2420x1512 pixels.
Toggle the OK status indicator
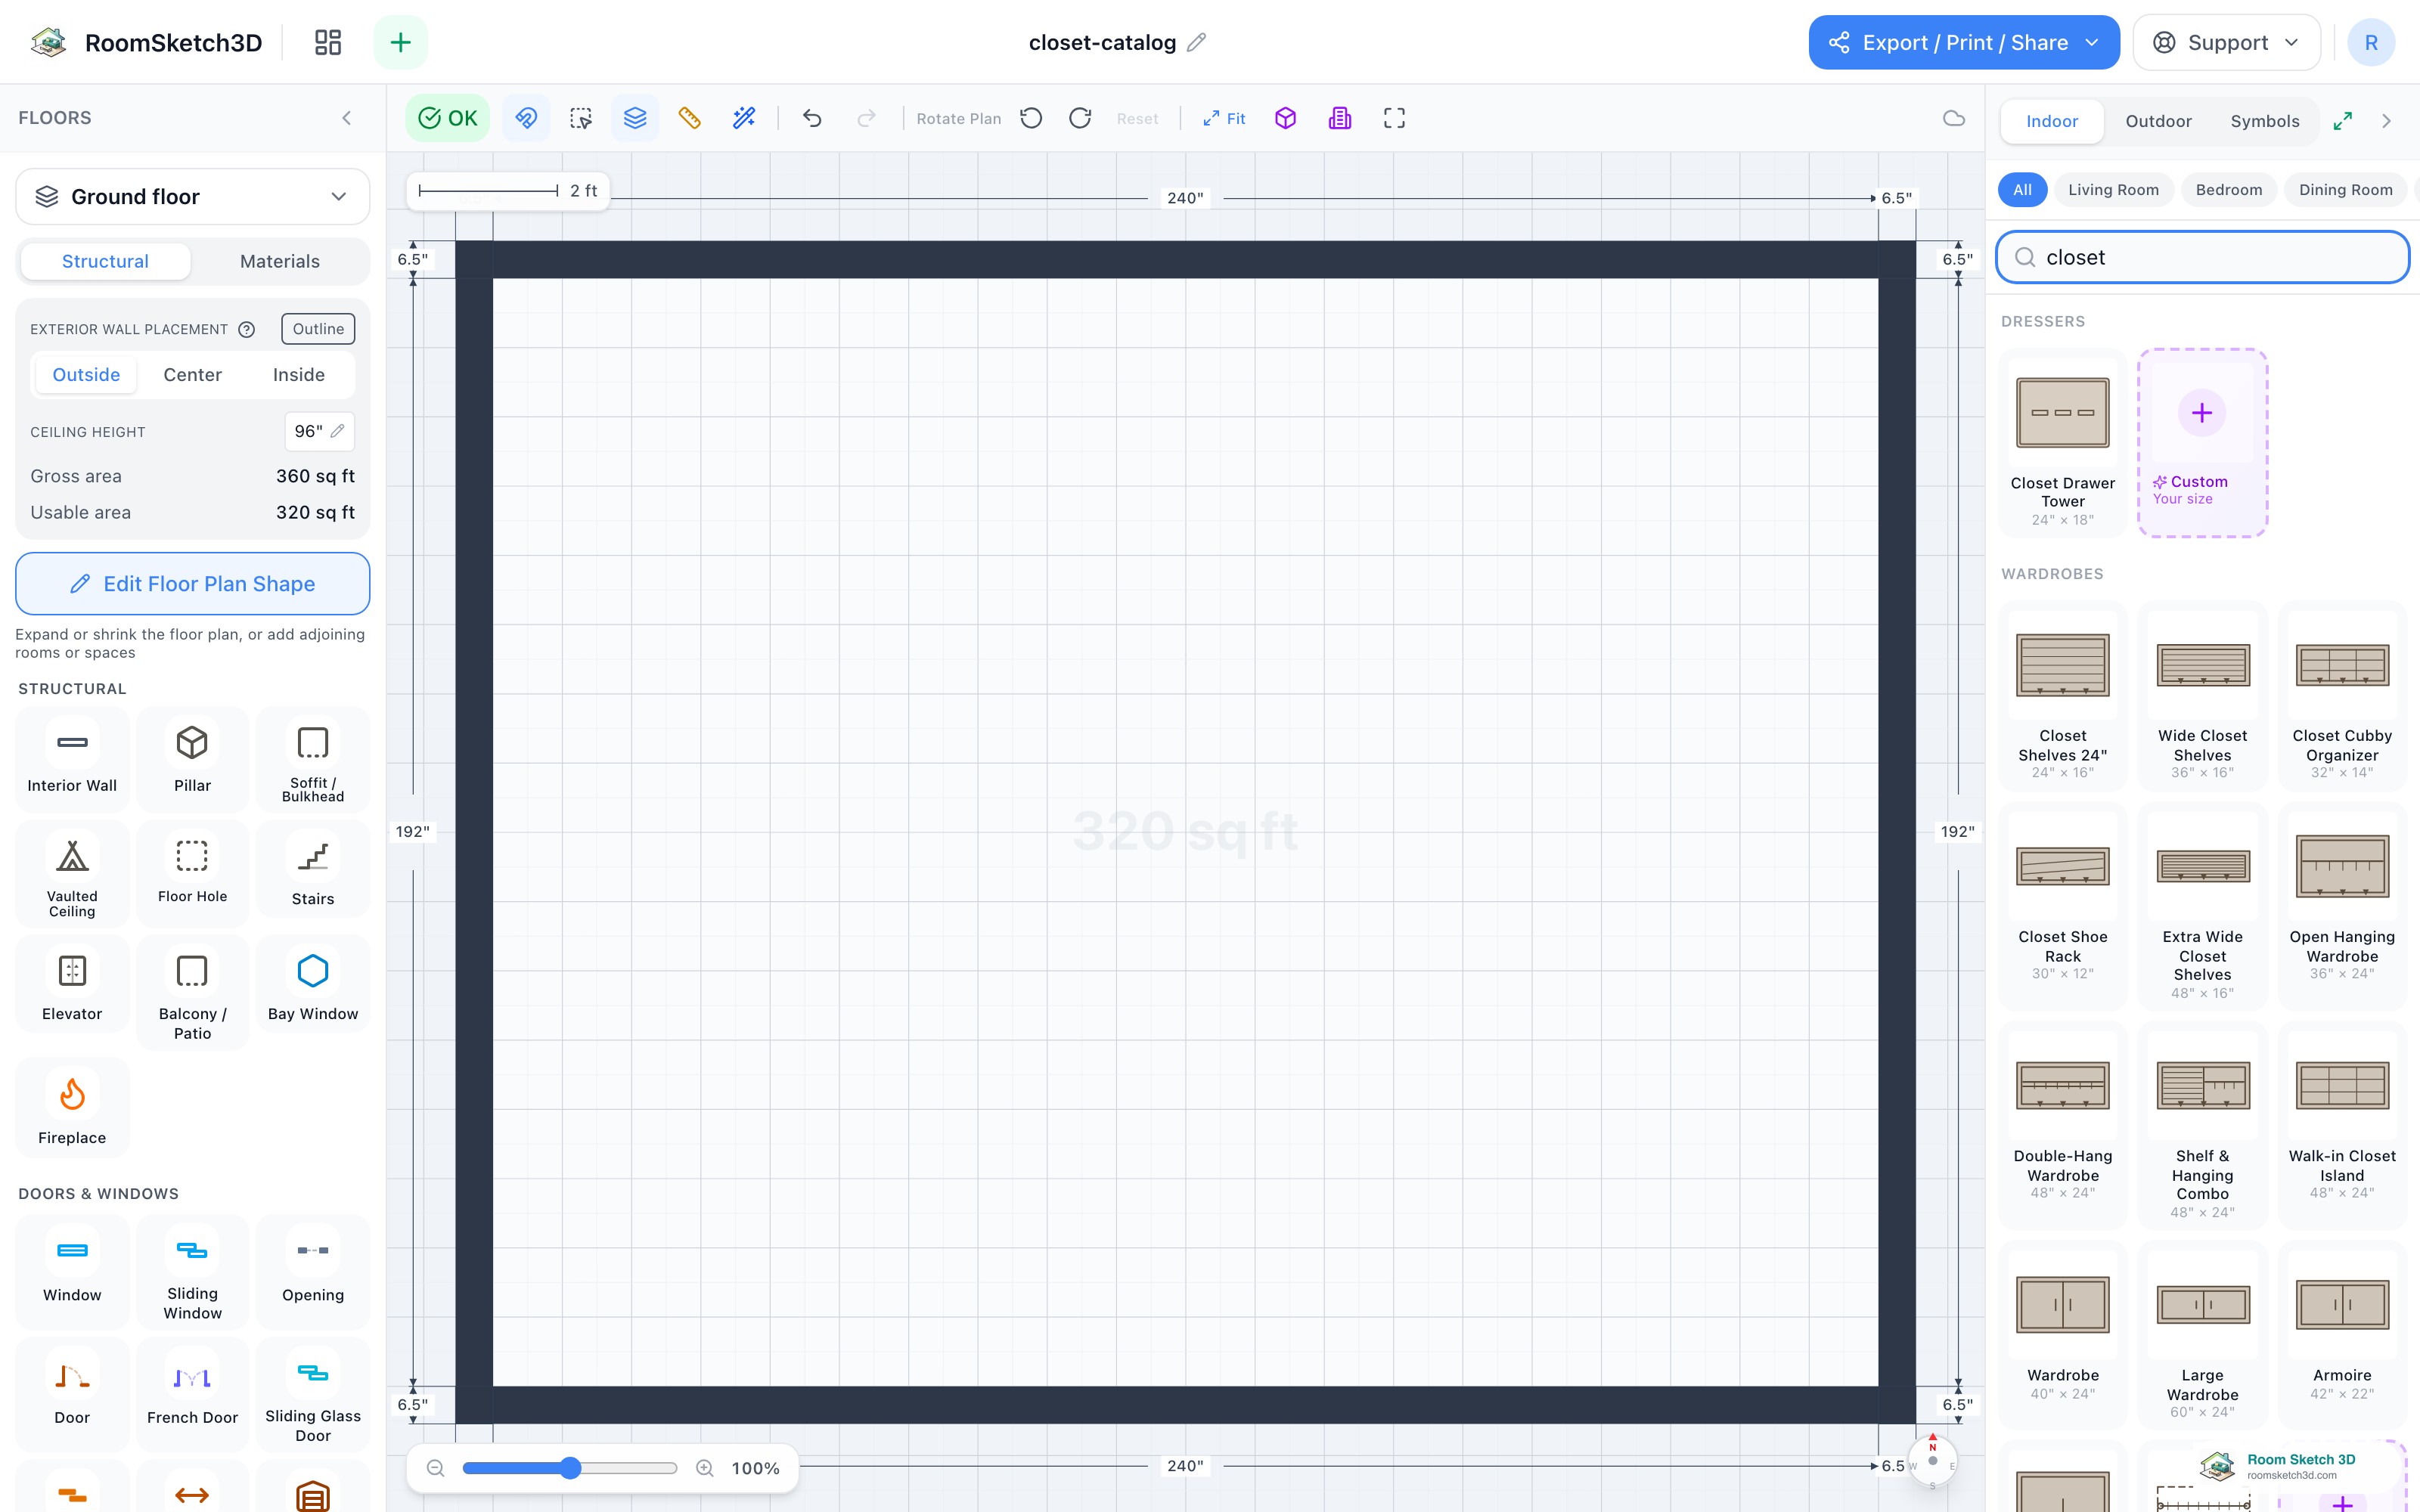(447, 118)
